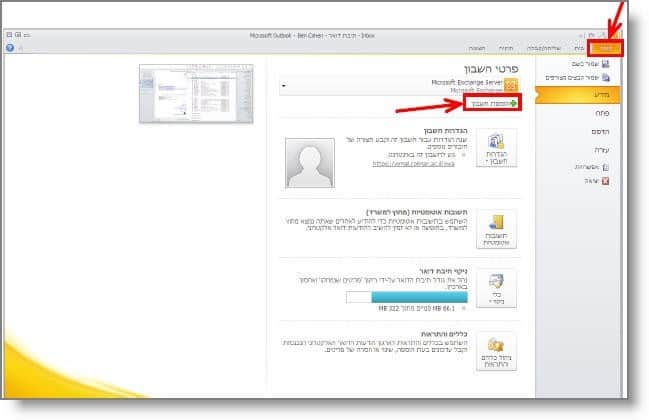
Task: Switch to the Home (בית) ribbon tab
Action: coord(579,49)
